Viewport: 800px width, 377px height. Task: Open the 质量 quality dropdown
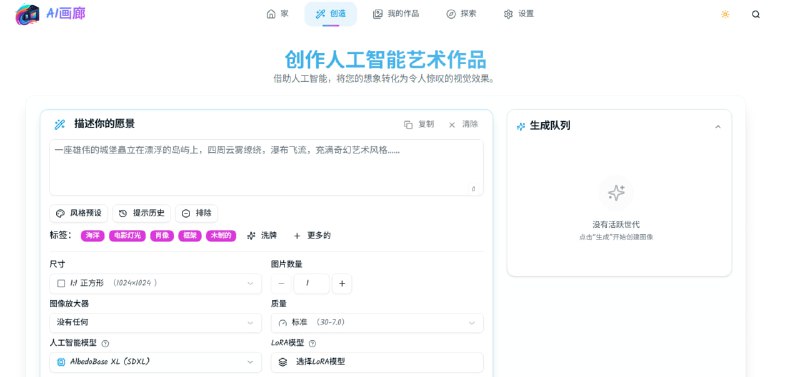(377, 322)
